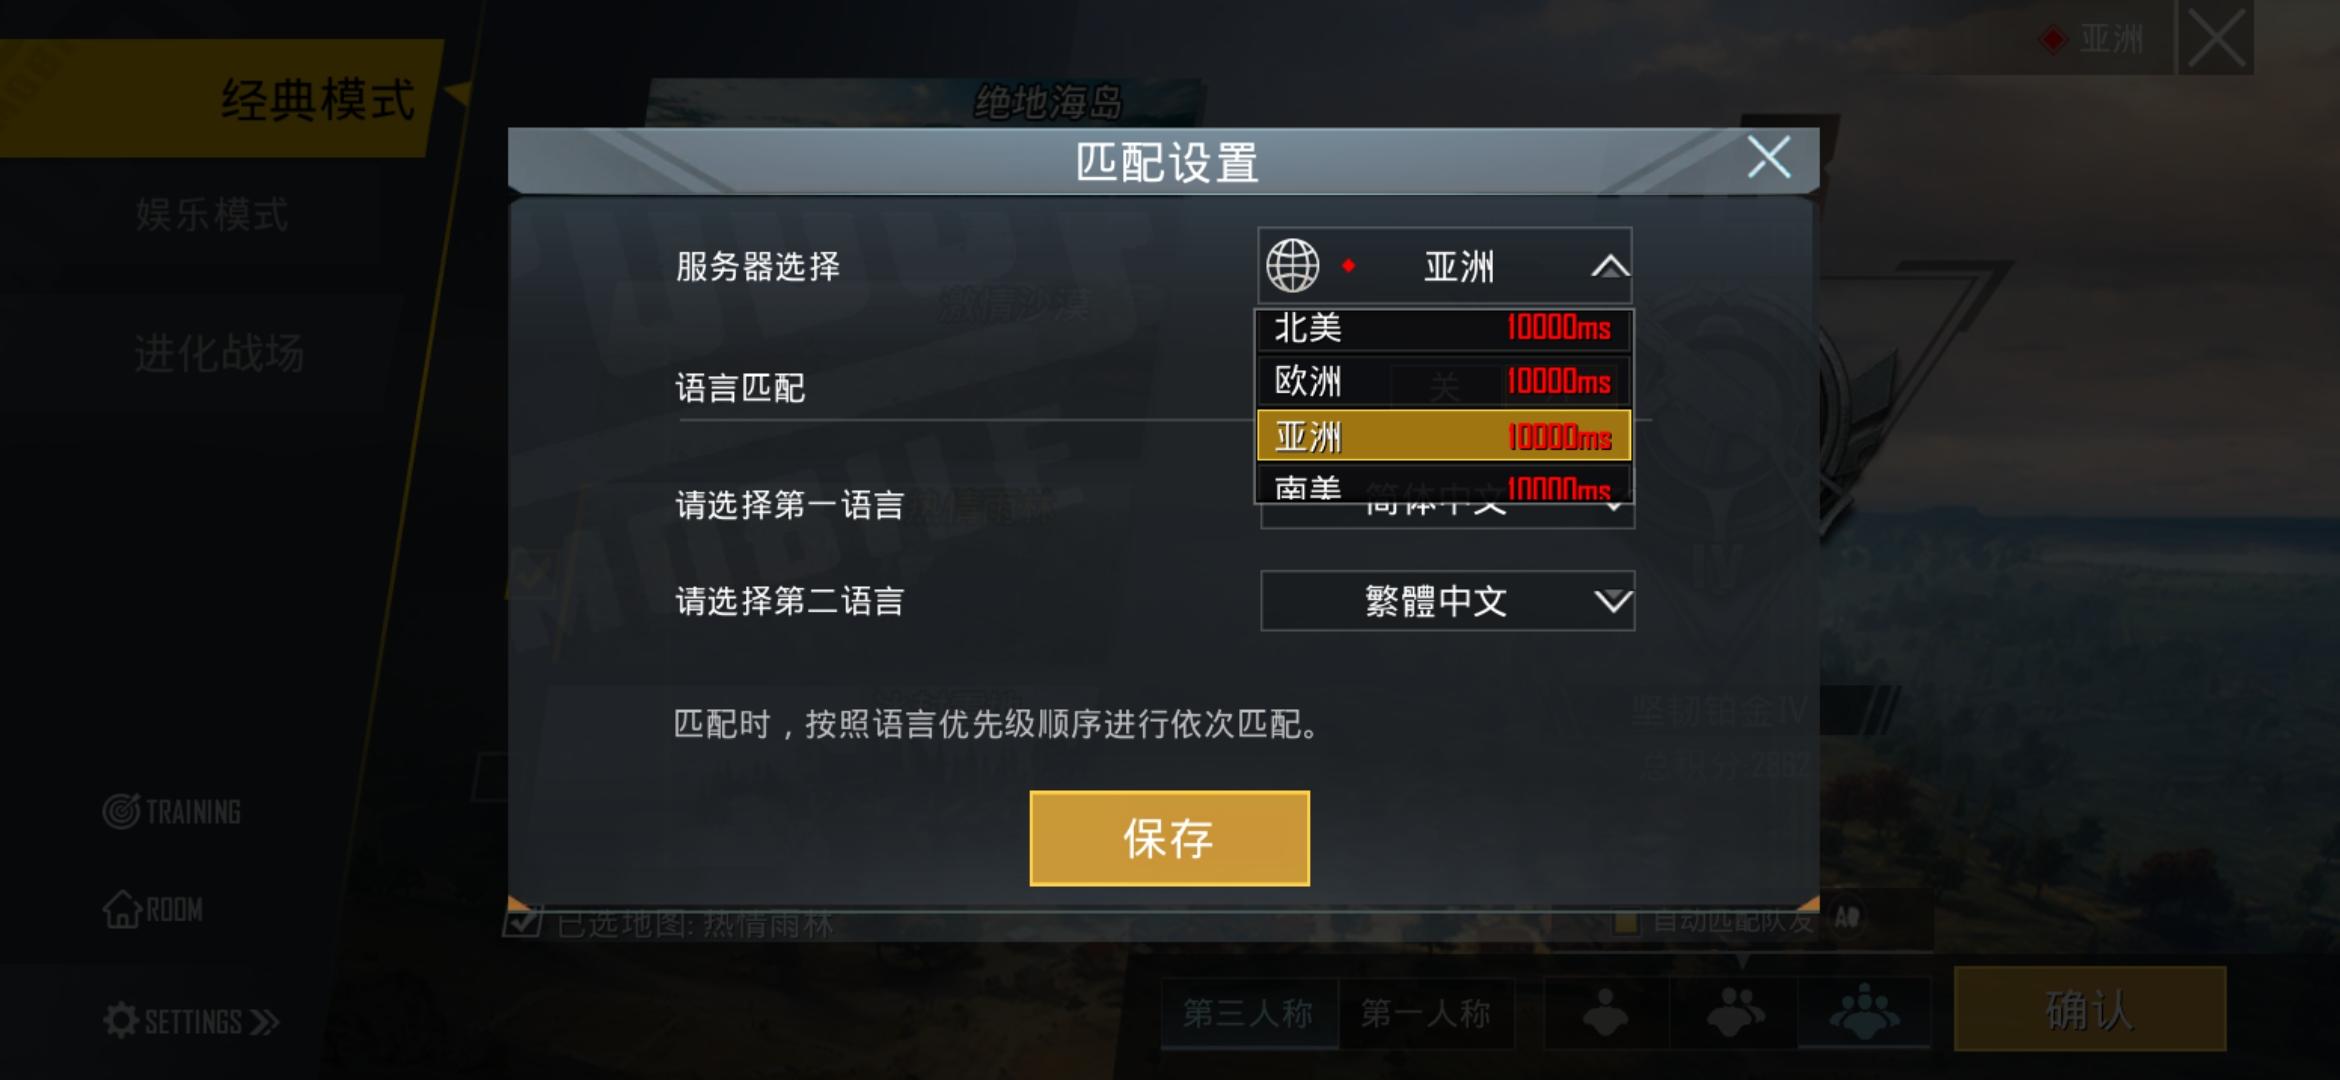Open the TRAINING mode icon
This screenshot has height=1080, width=2340.
coord(121,811)
